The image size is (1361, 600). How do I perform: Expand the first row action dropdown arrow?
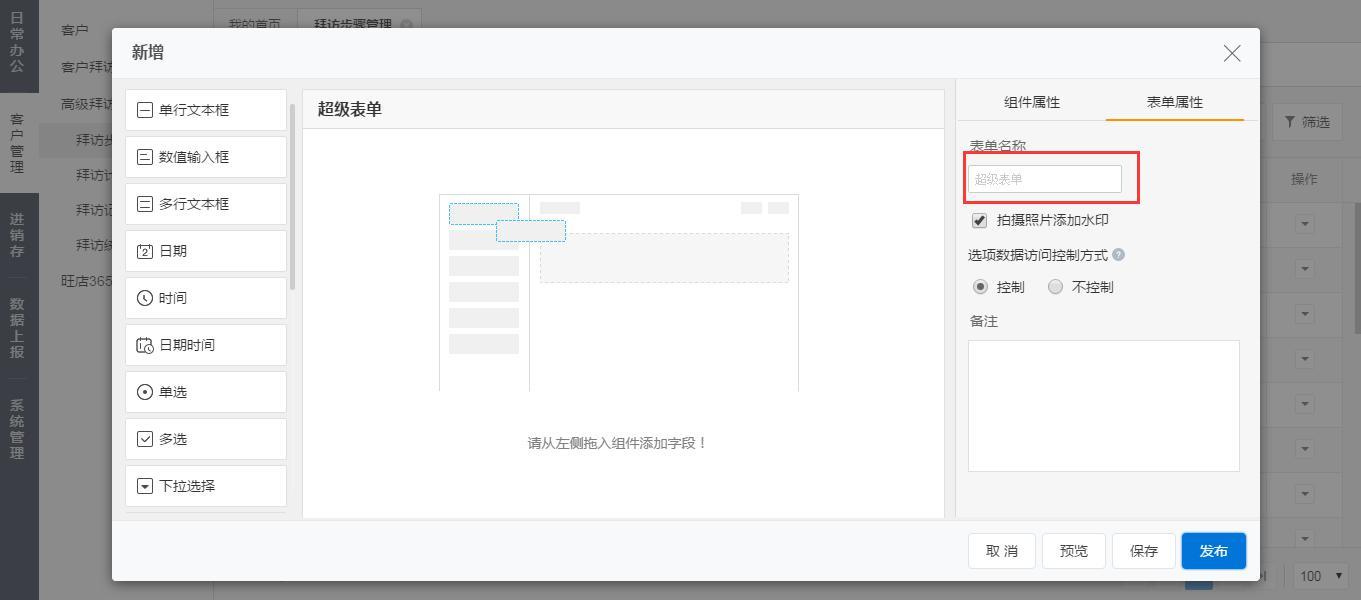pyautogui.click(x=1304, y=224)
